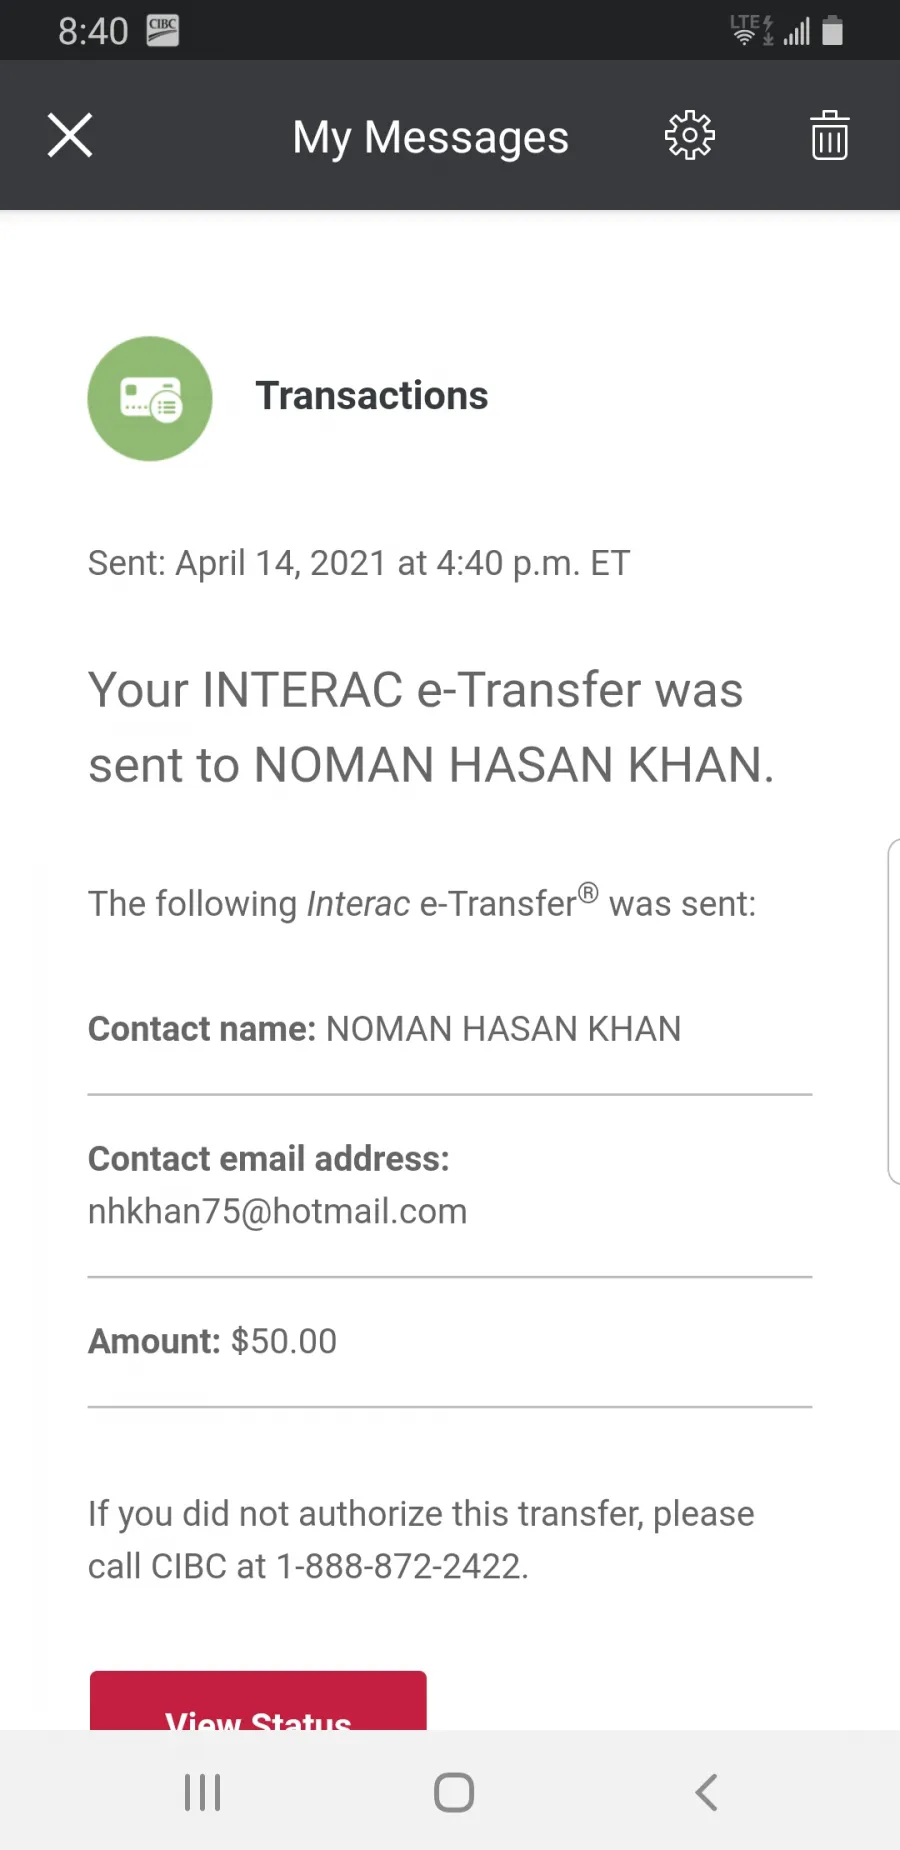Go to Android home screen button
Image resolution: width=900 pixels, height=1850 pixels.
click(x=453, y=1792)
